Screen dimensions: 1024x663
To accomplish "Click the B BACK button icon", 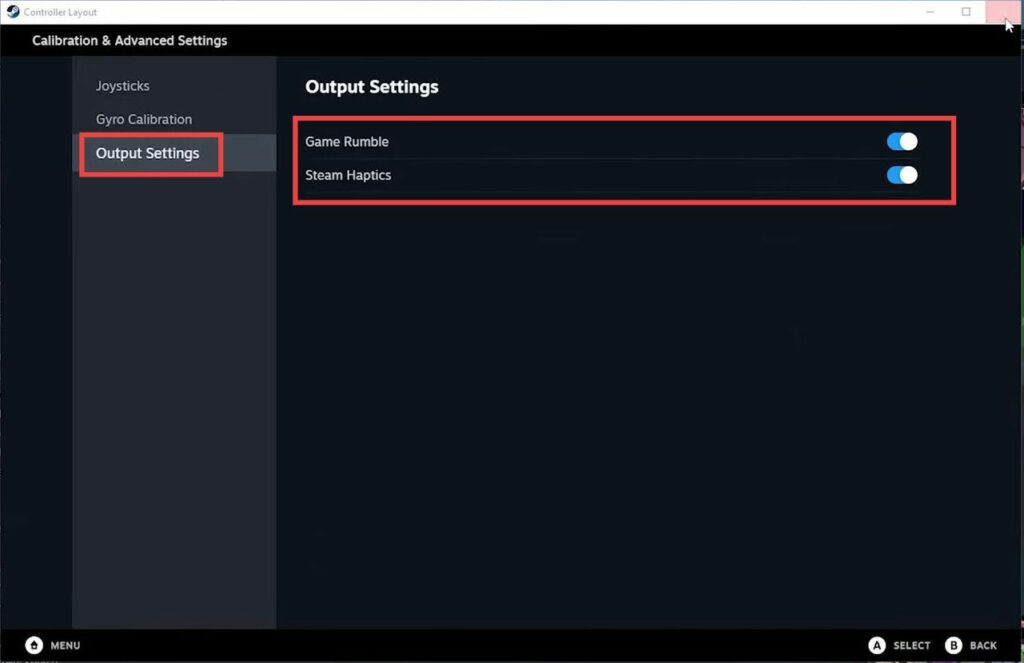I will pyautogui.click(x=953, y=645).
